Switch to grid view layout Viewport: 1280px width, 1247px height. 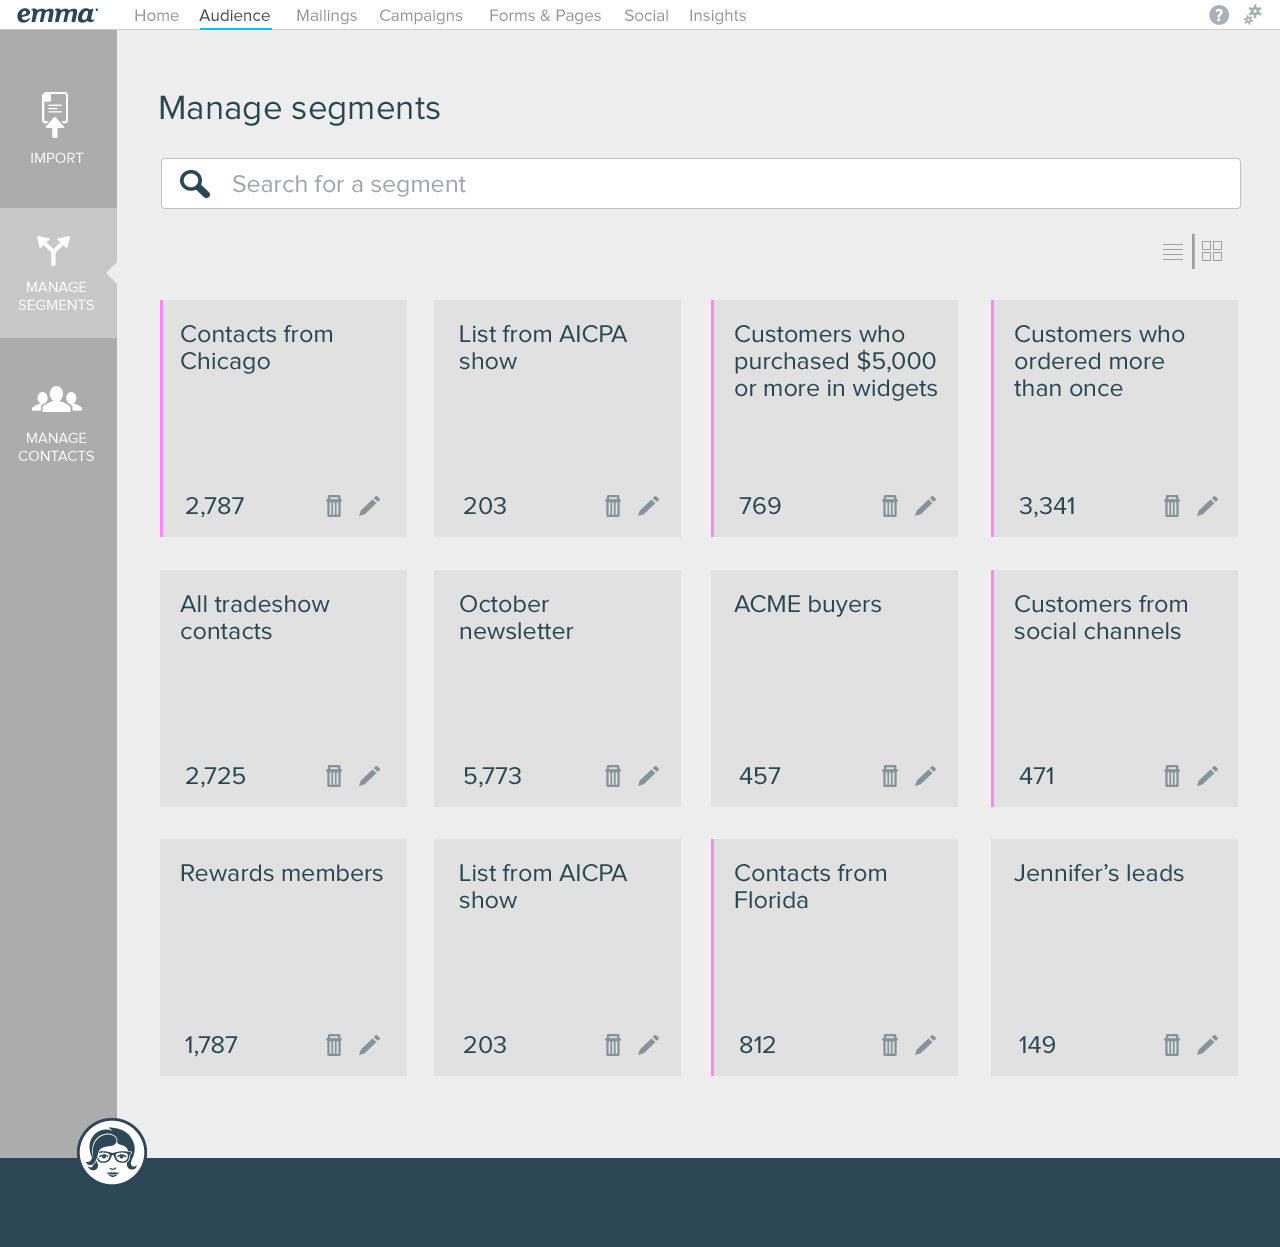point(1212,251)
